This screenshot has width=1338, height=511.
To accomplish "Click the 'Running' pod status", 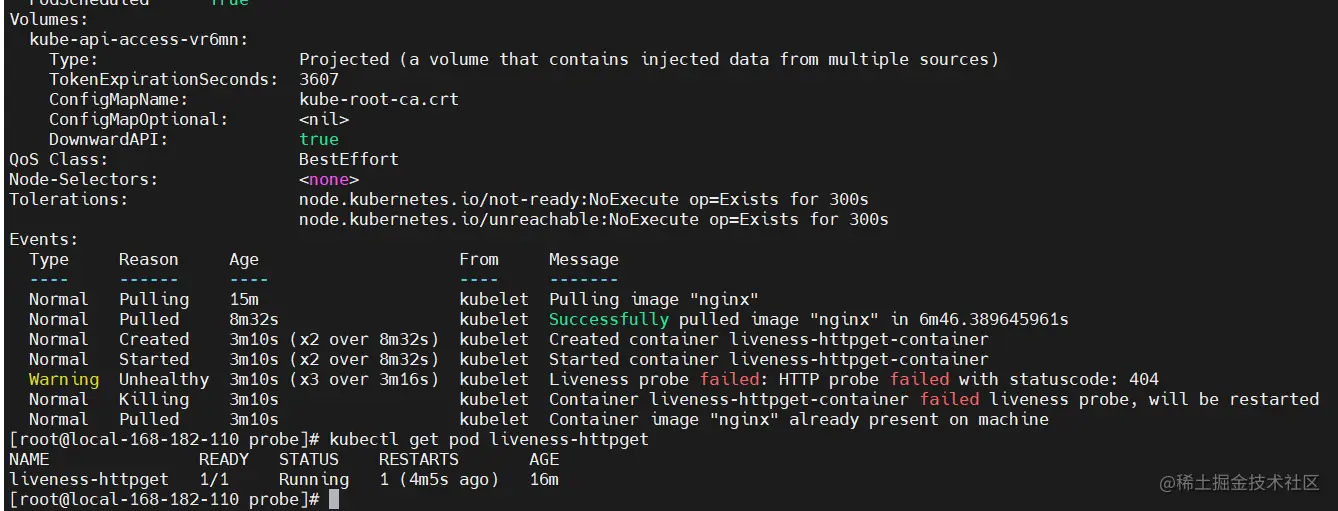I will [x=314, y=479].
